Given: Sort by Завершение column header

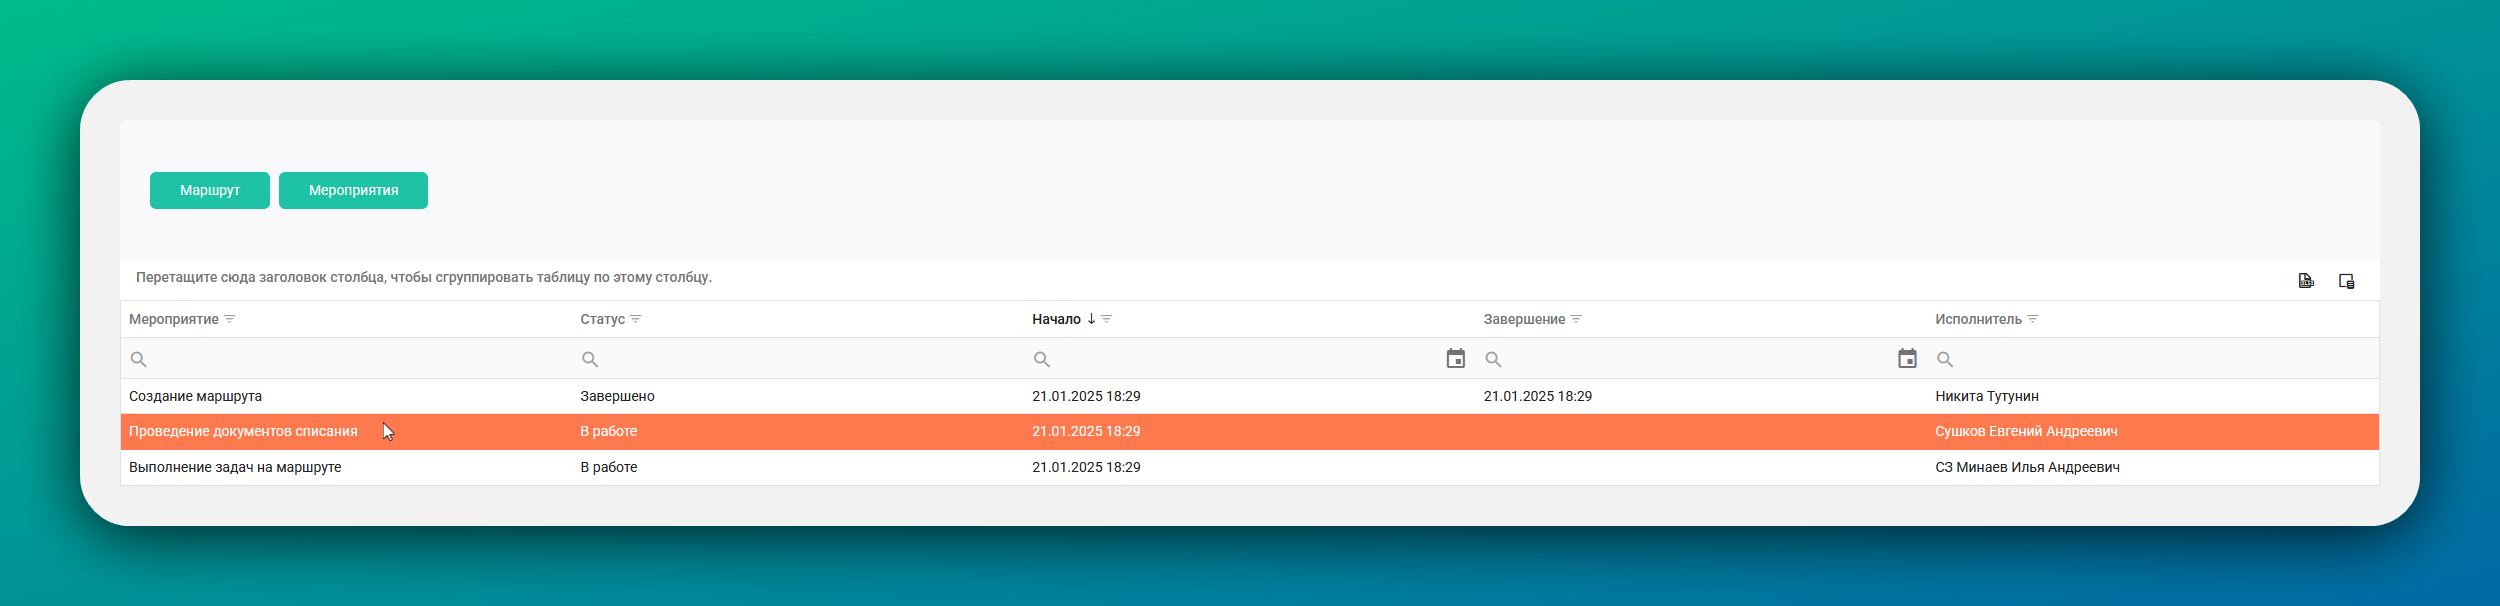Looking at the screenshot, I should coord(1524,319).
